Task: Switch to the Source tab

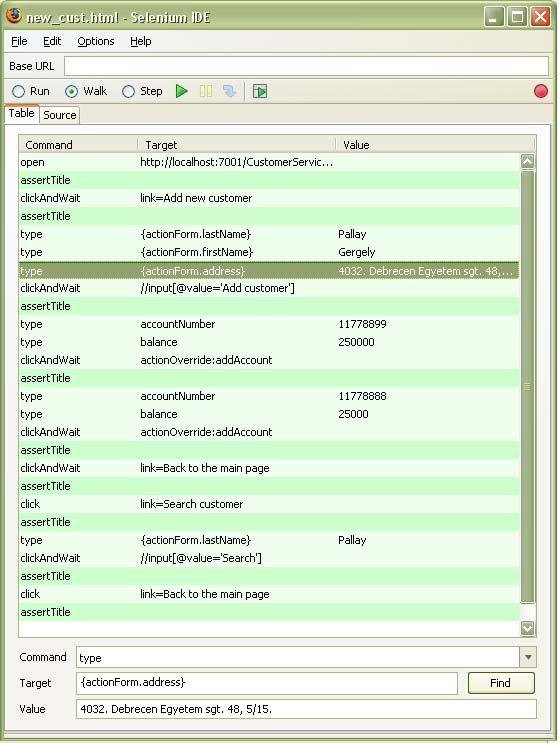Action: coord(60,115)
